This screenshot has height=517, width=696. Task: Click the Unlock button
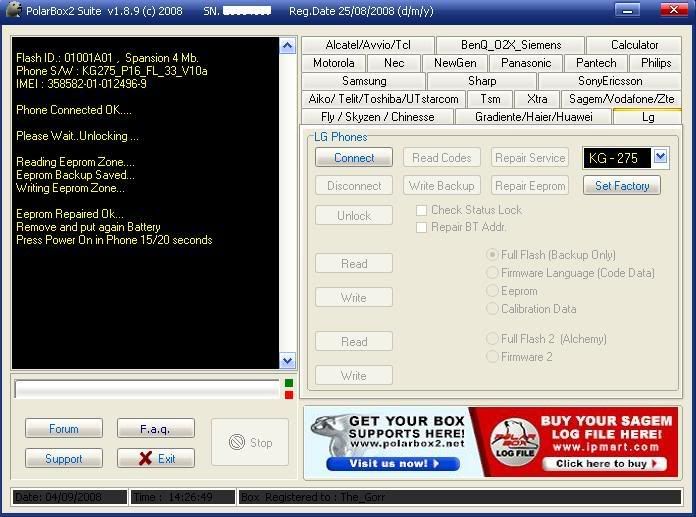(x=354, y=215)
